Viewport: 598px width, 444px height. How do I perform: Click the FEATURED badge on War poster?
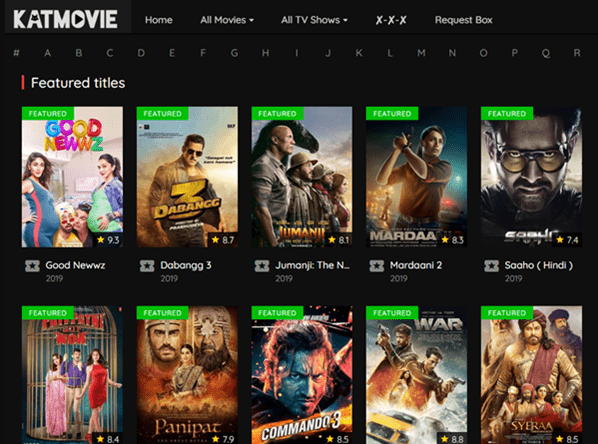coord(392,312)
